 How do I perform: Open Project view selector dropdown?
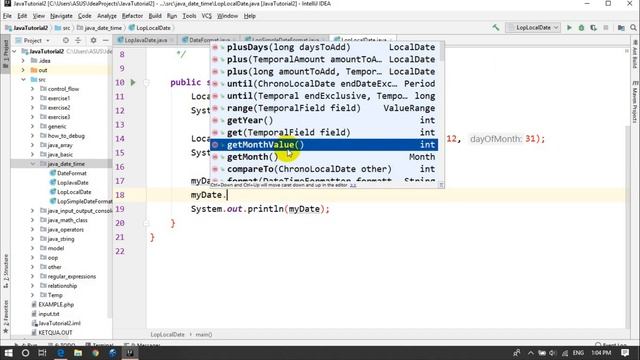(x=33, y=40)
